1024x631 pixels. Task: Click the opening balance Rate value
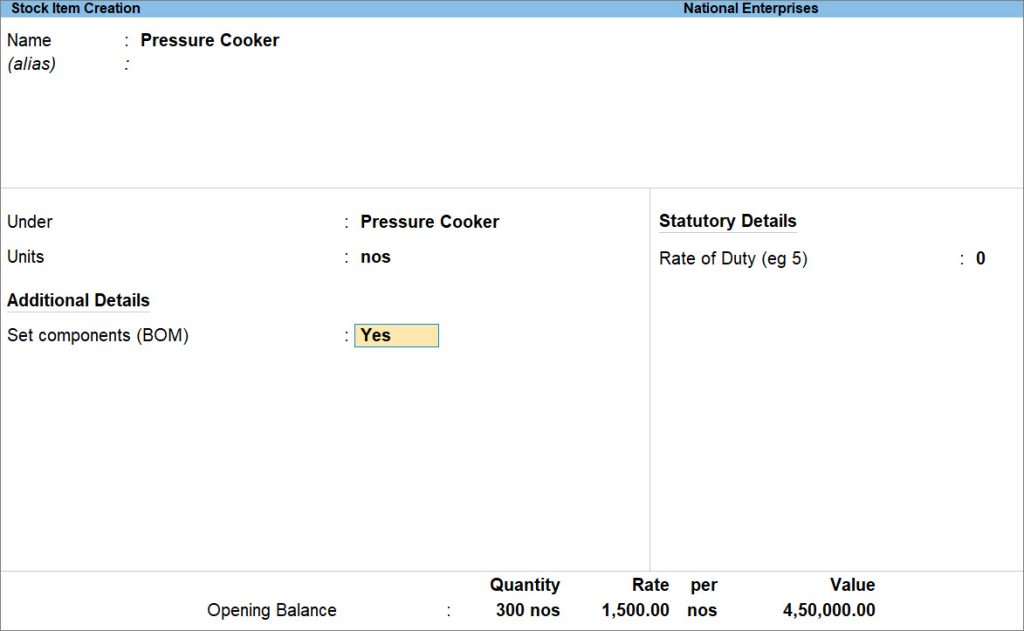[635, 610]
